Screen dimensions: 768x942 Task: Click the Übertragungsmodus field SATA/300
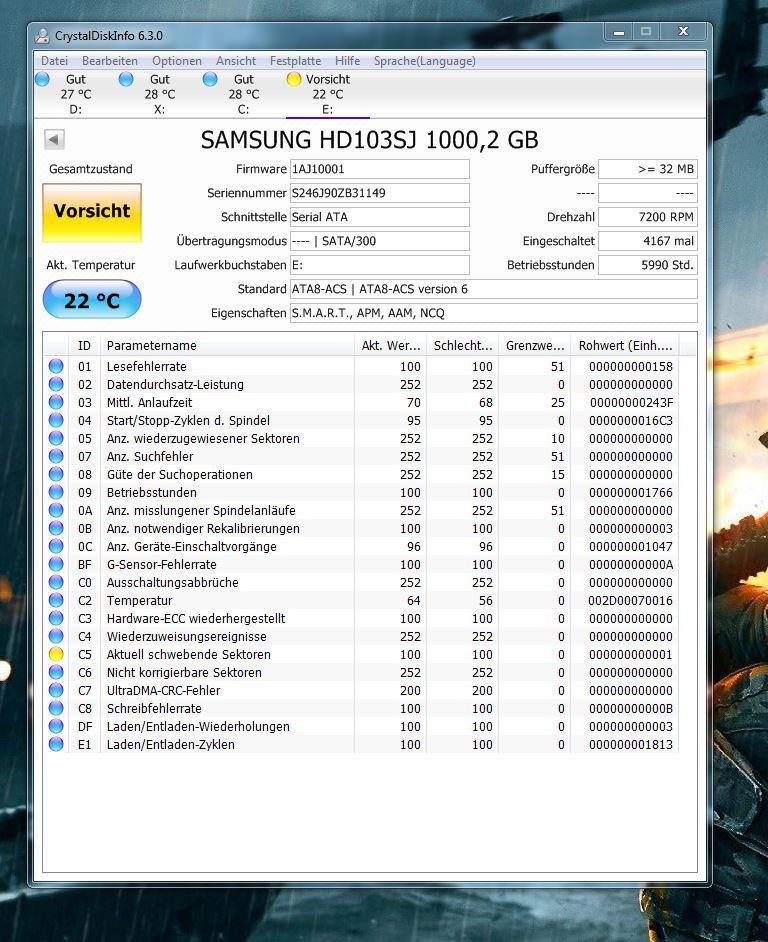coord(380,241)
